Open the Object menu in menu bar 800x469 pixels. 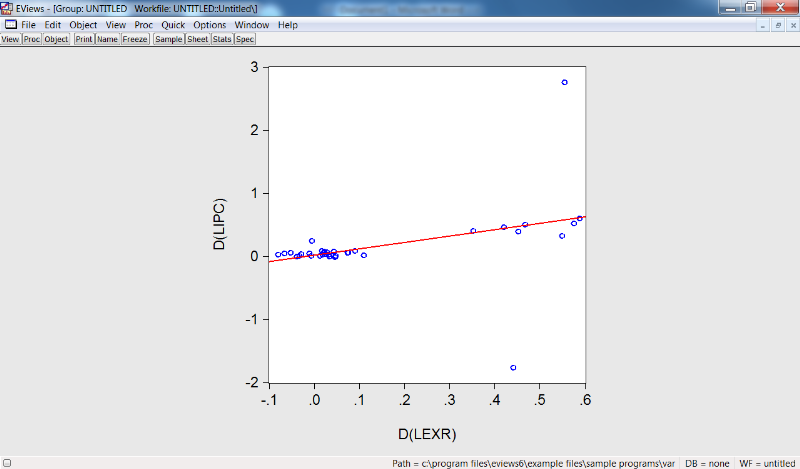pyautogui.click(x=83, y=25)
